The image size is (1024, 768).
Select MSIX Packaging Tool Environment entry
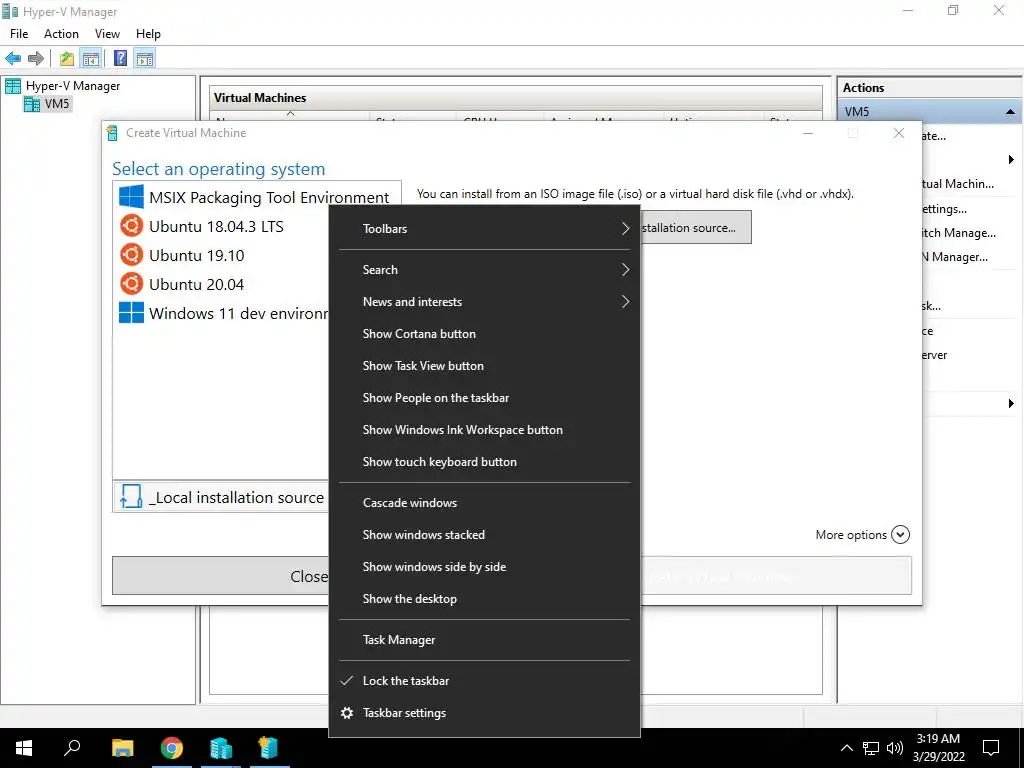[x=256, y=197]
